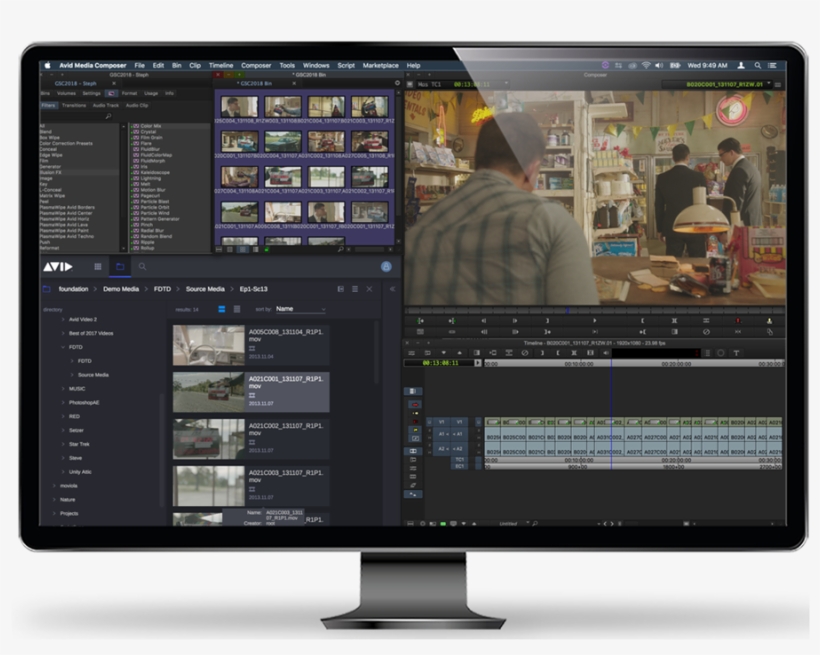Select the Transitions effect filter button
820x655 pixels.
[x=74, y=105]
